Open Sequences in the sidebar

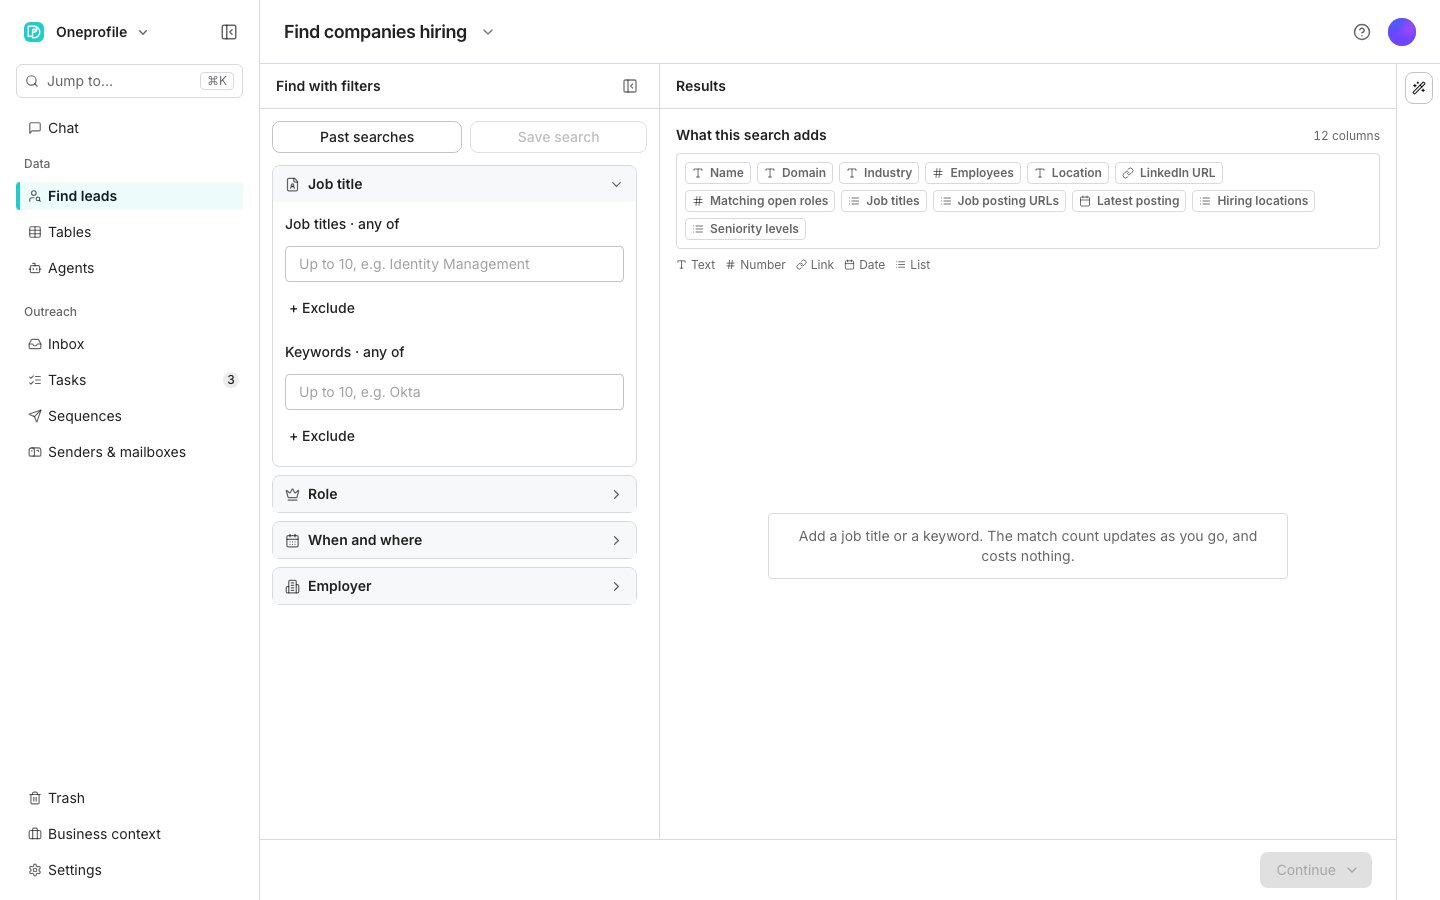coord(130,416)
